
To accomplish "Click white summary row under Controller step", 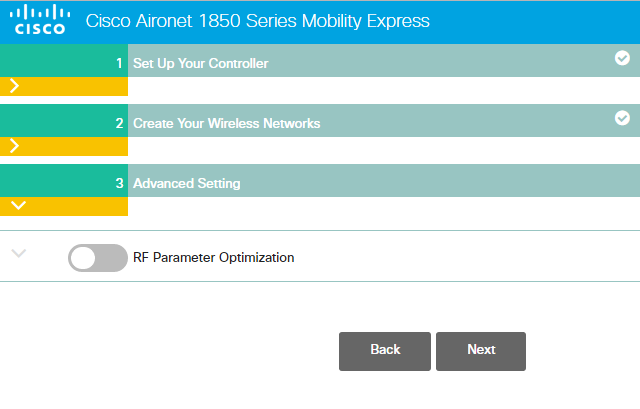I will (380, 86).
